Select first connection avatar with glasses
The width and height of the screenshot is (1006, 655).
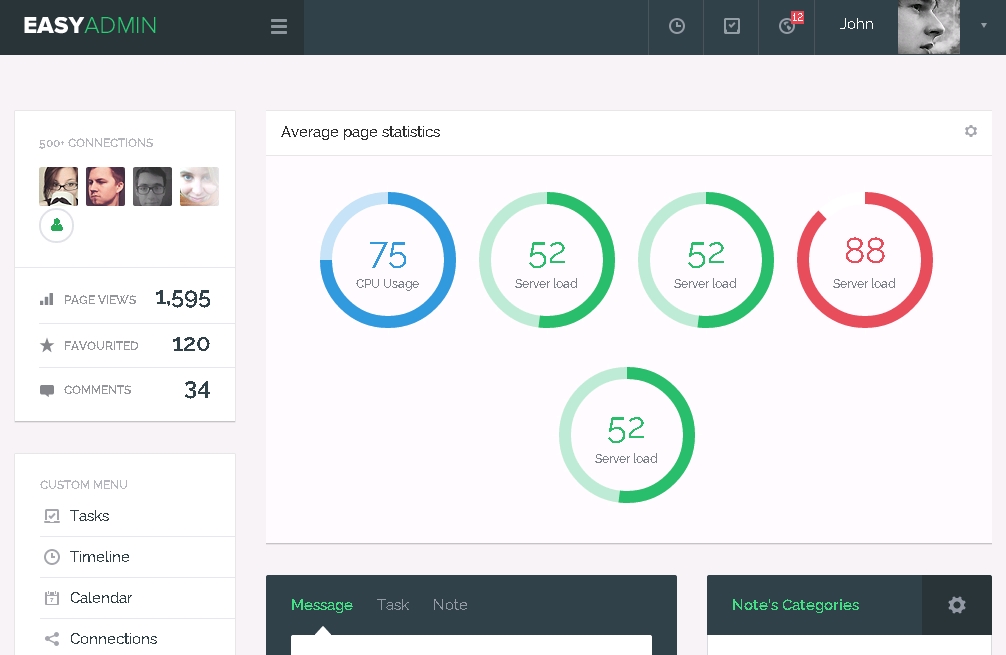pyautogui.click(x=58, y=187)
